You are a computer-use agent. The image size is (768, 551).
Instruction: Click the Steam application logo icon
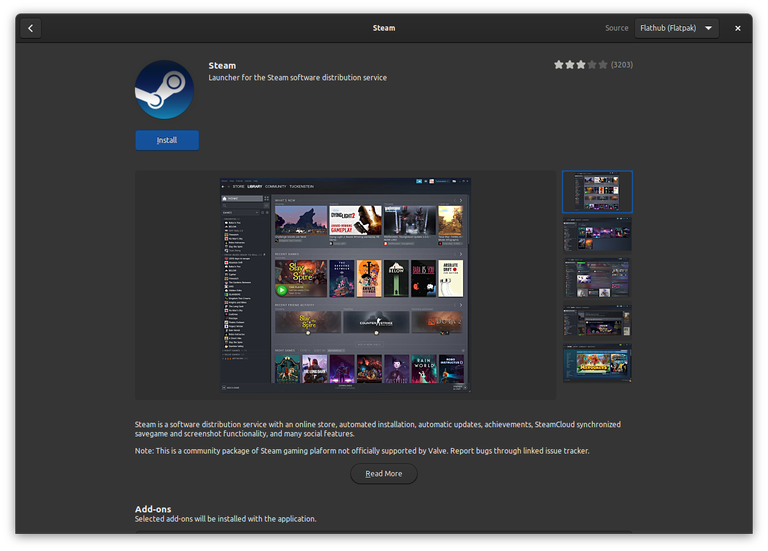[165, 90]
